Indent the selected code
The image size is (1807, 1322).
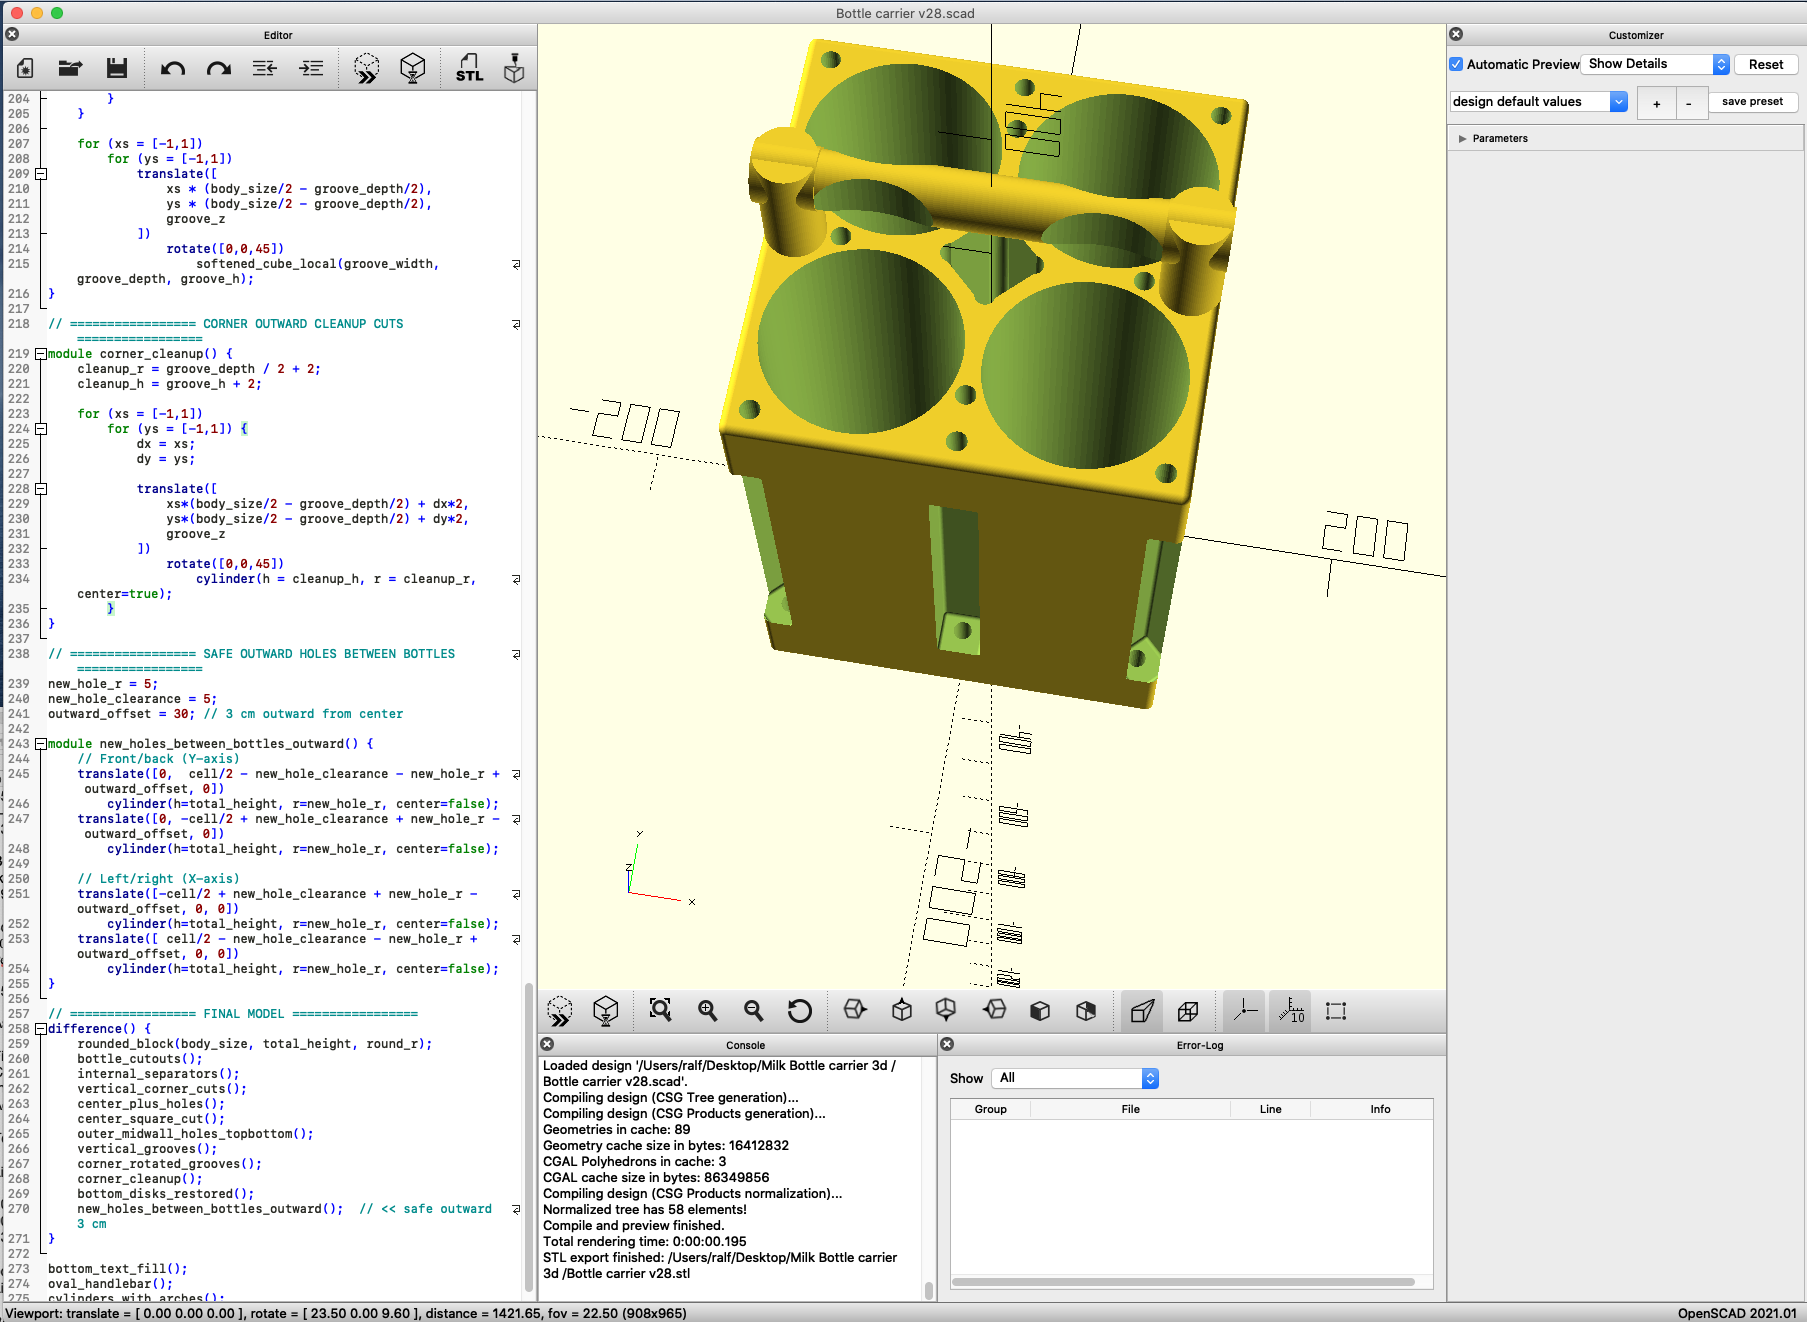tap(311, 68)
